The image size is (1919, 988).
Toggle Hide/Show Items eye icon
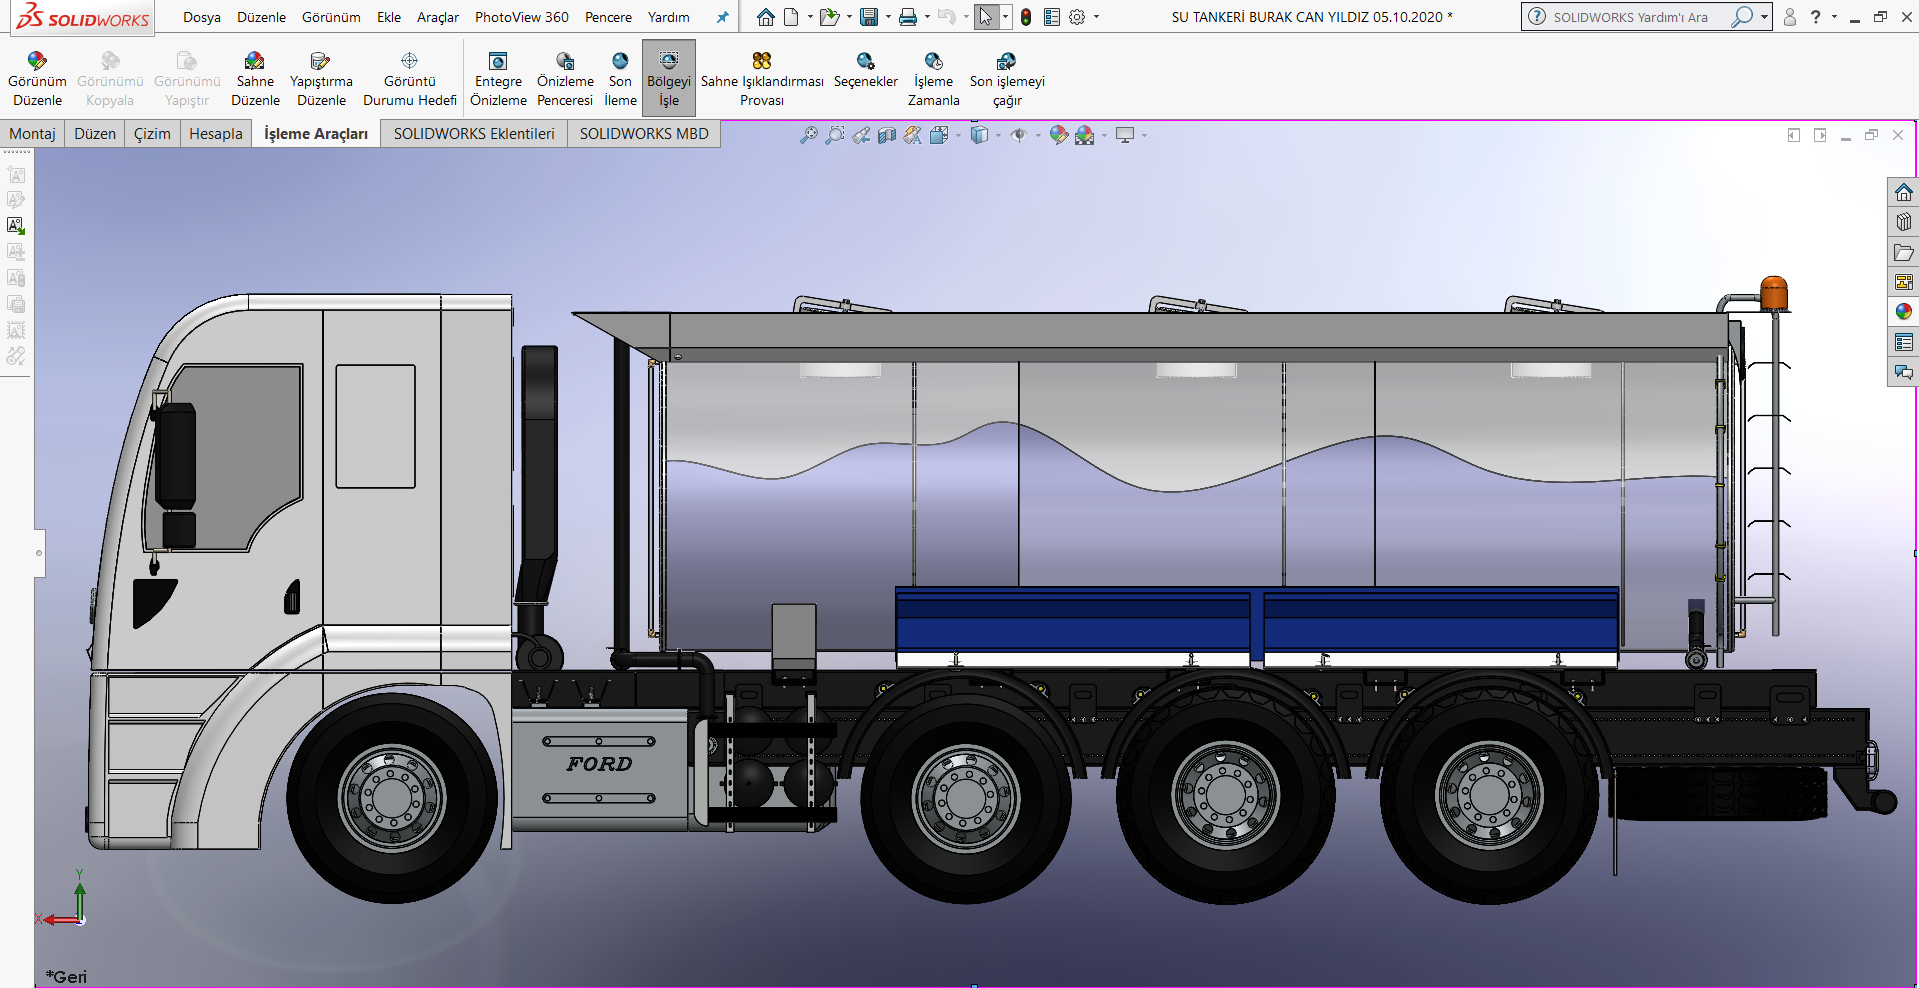click(x=1019, y=135)
